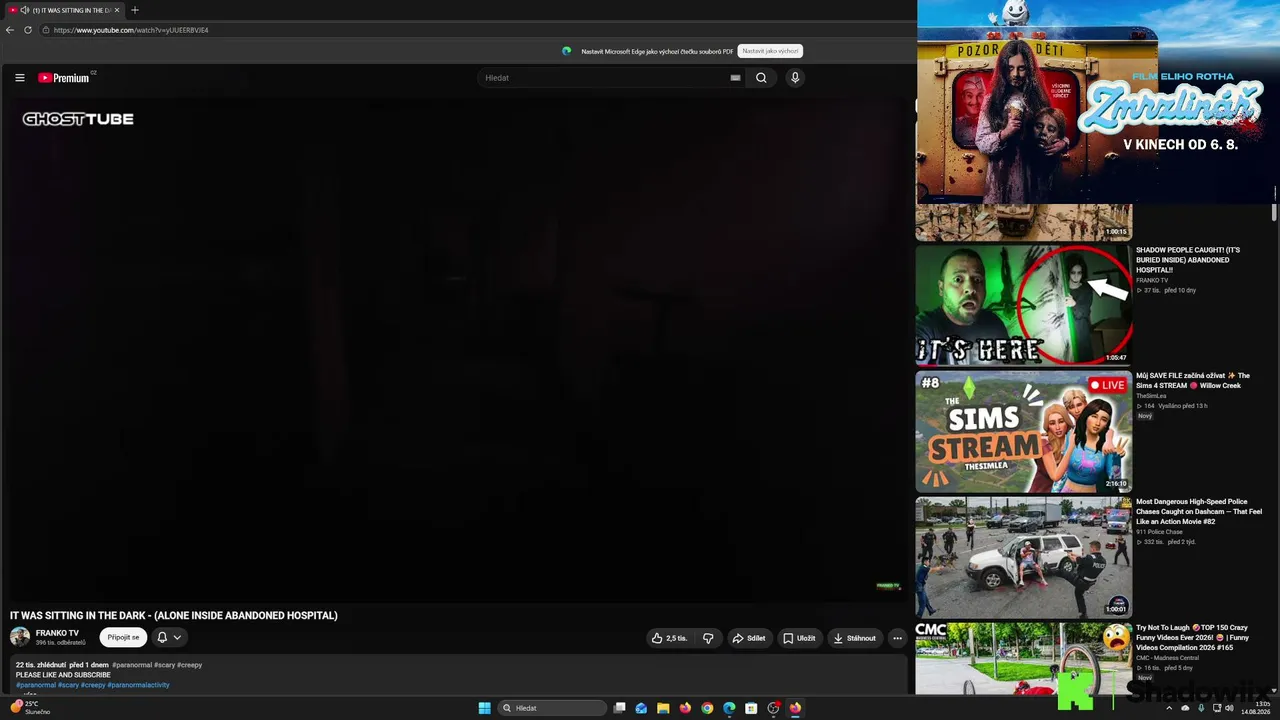The image size is (1280, 720).
Task: Reload the page with the refresh icon
Action: tap(28, 30)
